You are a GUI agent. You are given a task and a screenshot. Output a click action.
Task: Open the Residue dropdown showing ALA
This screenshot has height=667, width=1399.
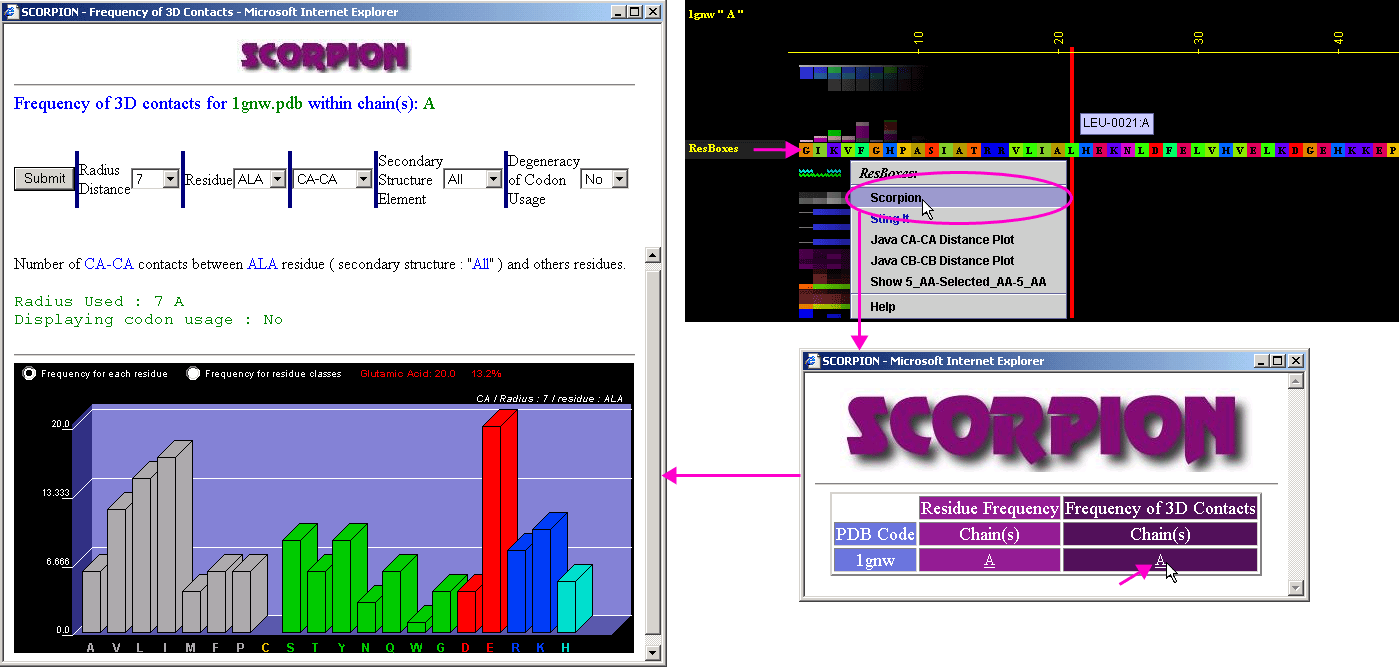pyautogui.click(x=277, y=179)
